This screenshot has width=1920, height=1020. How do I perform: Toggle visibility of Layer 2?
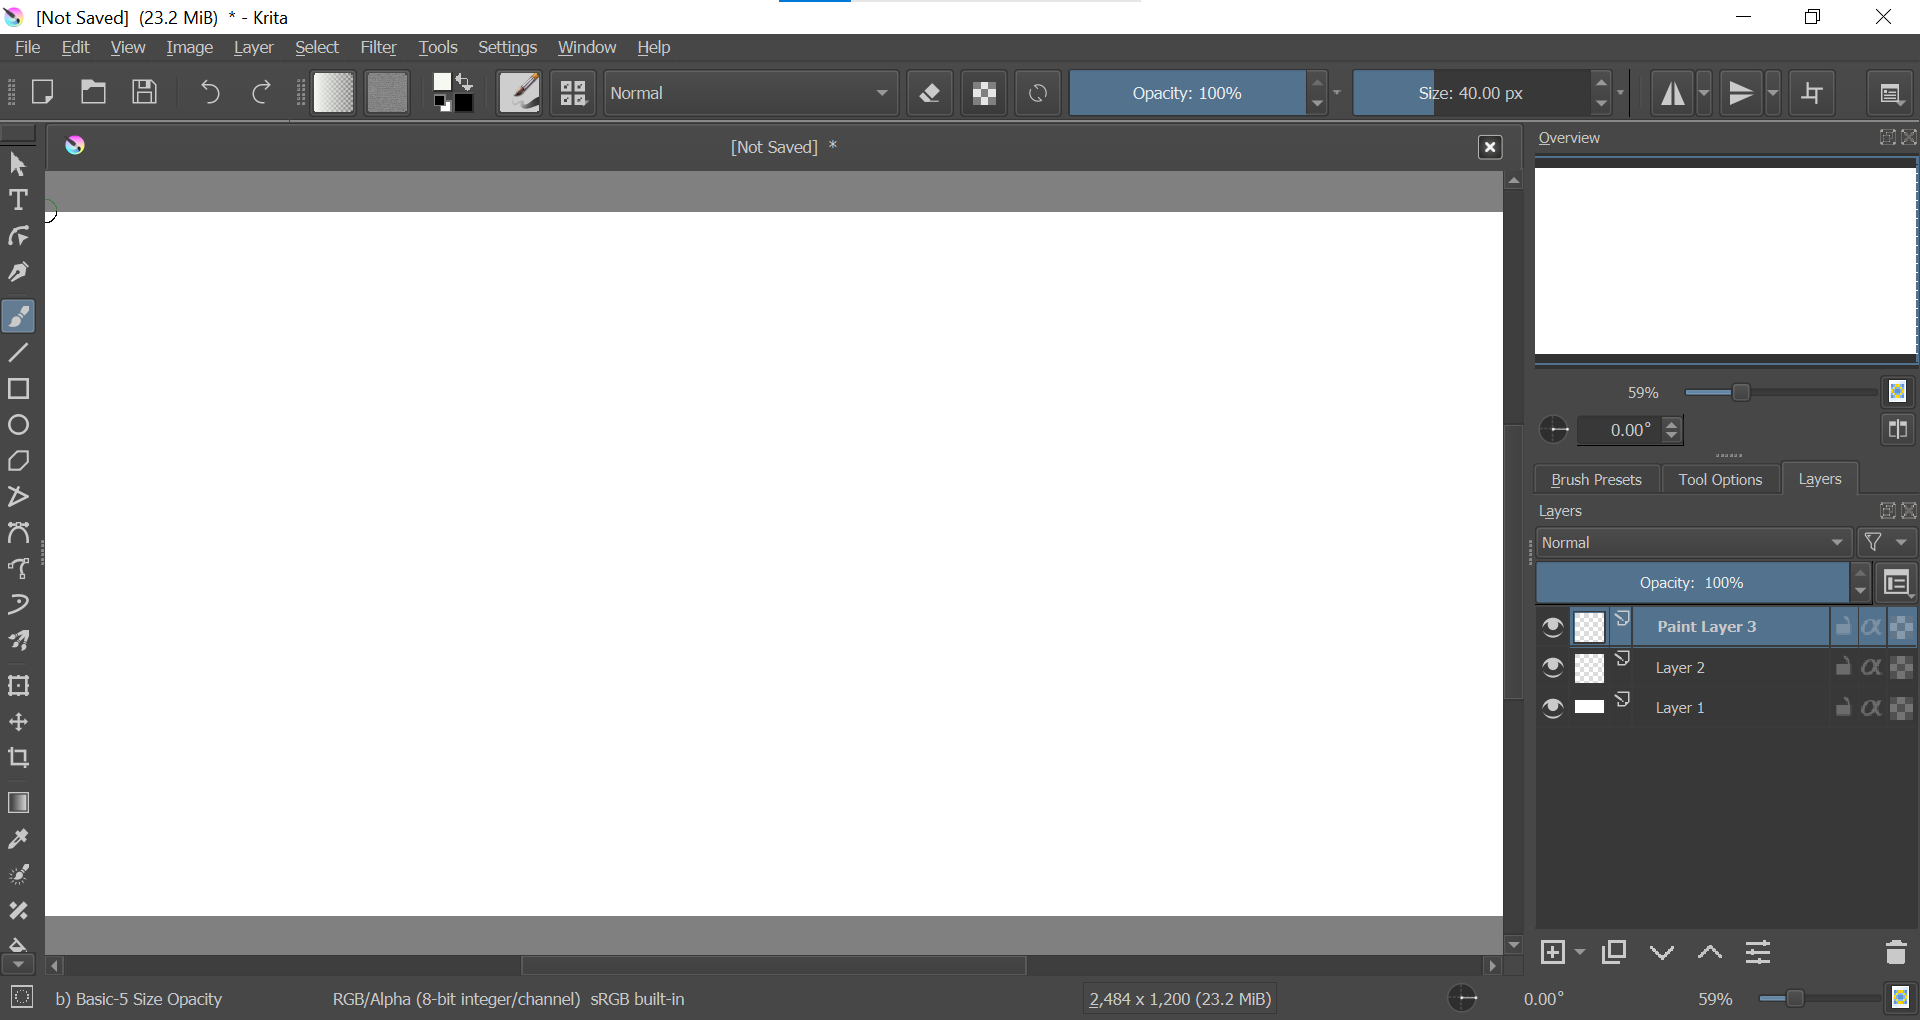pos(1553,667)
